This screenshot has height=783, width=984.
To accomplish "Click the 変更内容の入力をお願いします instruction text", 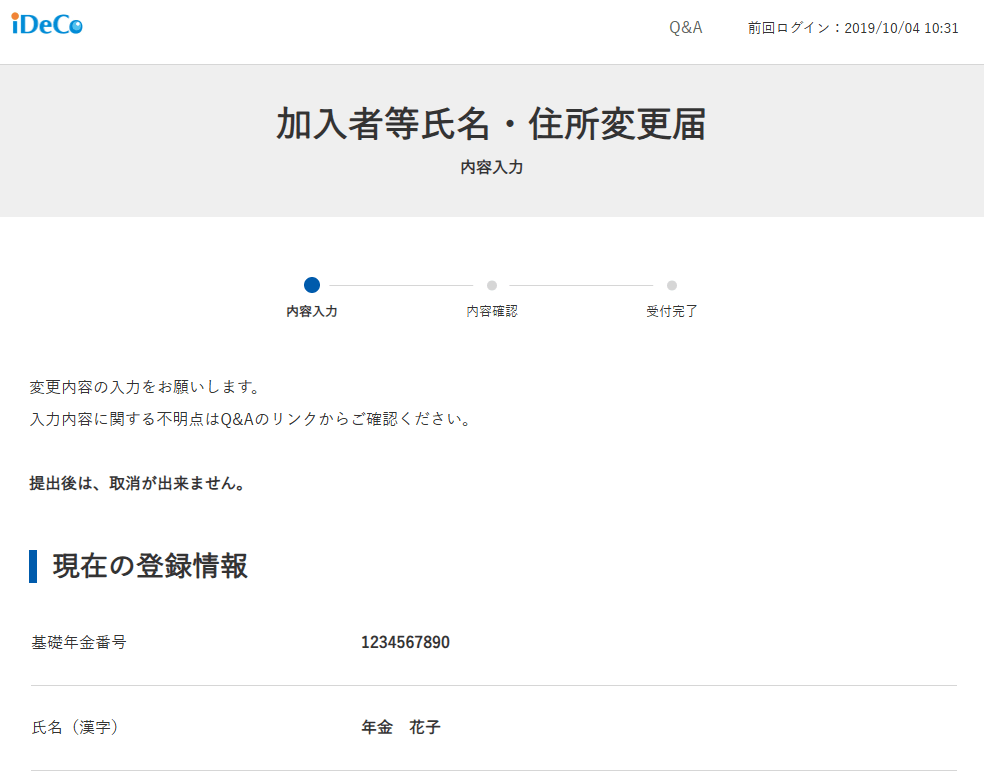I will point(145,387).
